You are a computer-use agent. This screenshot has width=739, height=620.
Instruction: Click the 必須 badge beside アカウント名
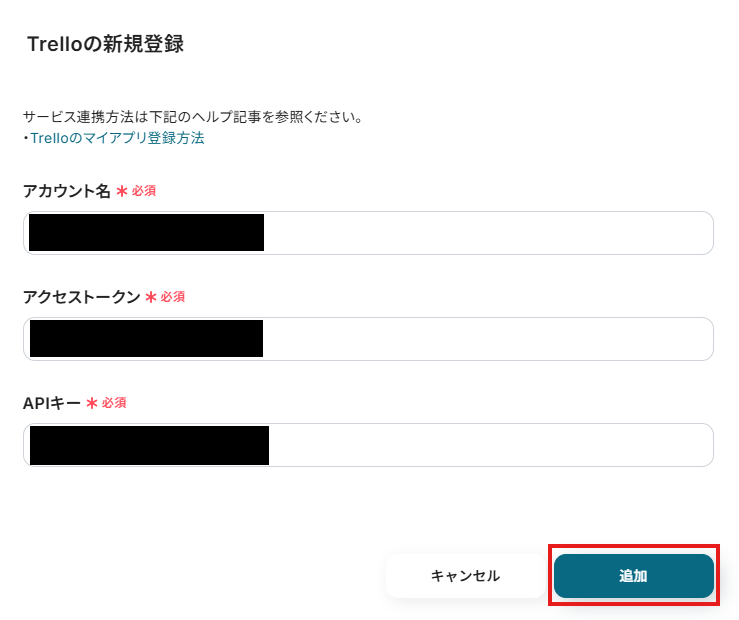pos(144,190)
